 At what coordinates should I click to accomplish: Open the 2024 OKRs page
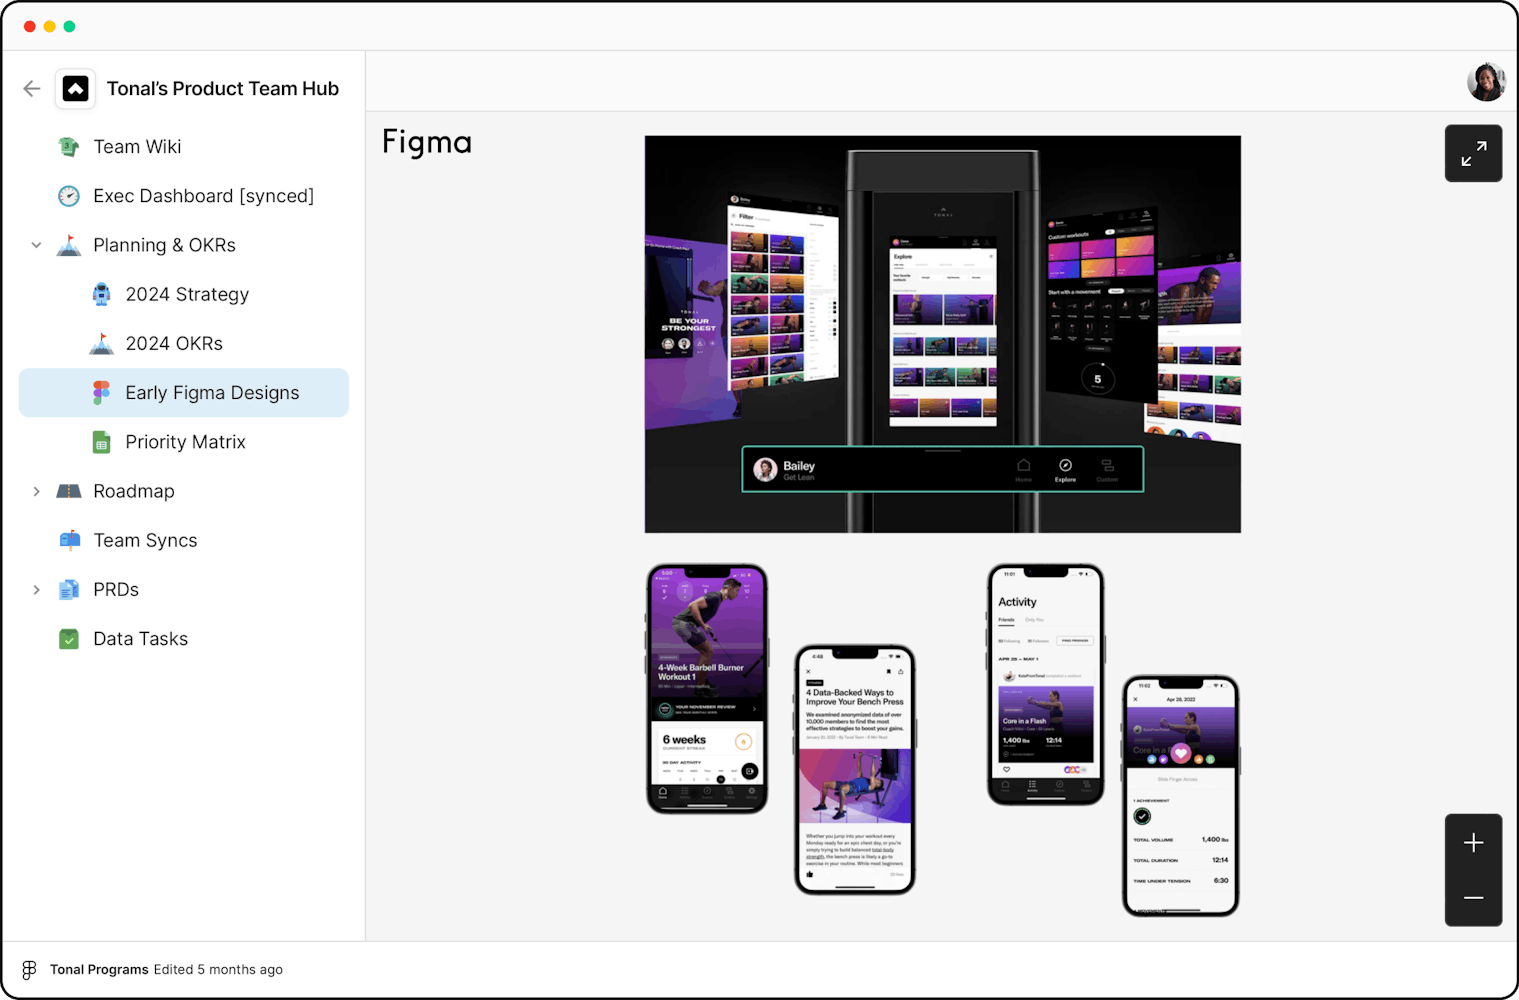pyautogui.click(x=174, y=343)
